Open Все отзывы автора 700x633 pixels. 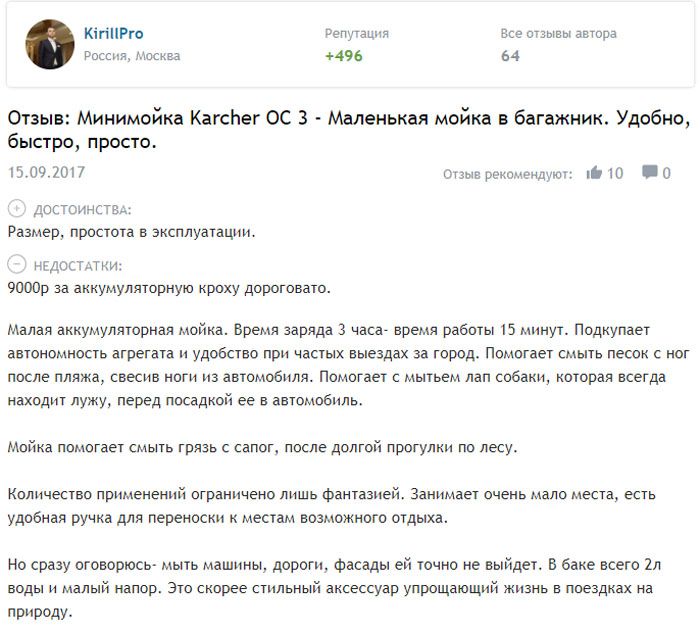click(558, 34)
